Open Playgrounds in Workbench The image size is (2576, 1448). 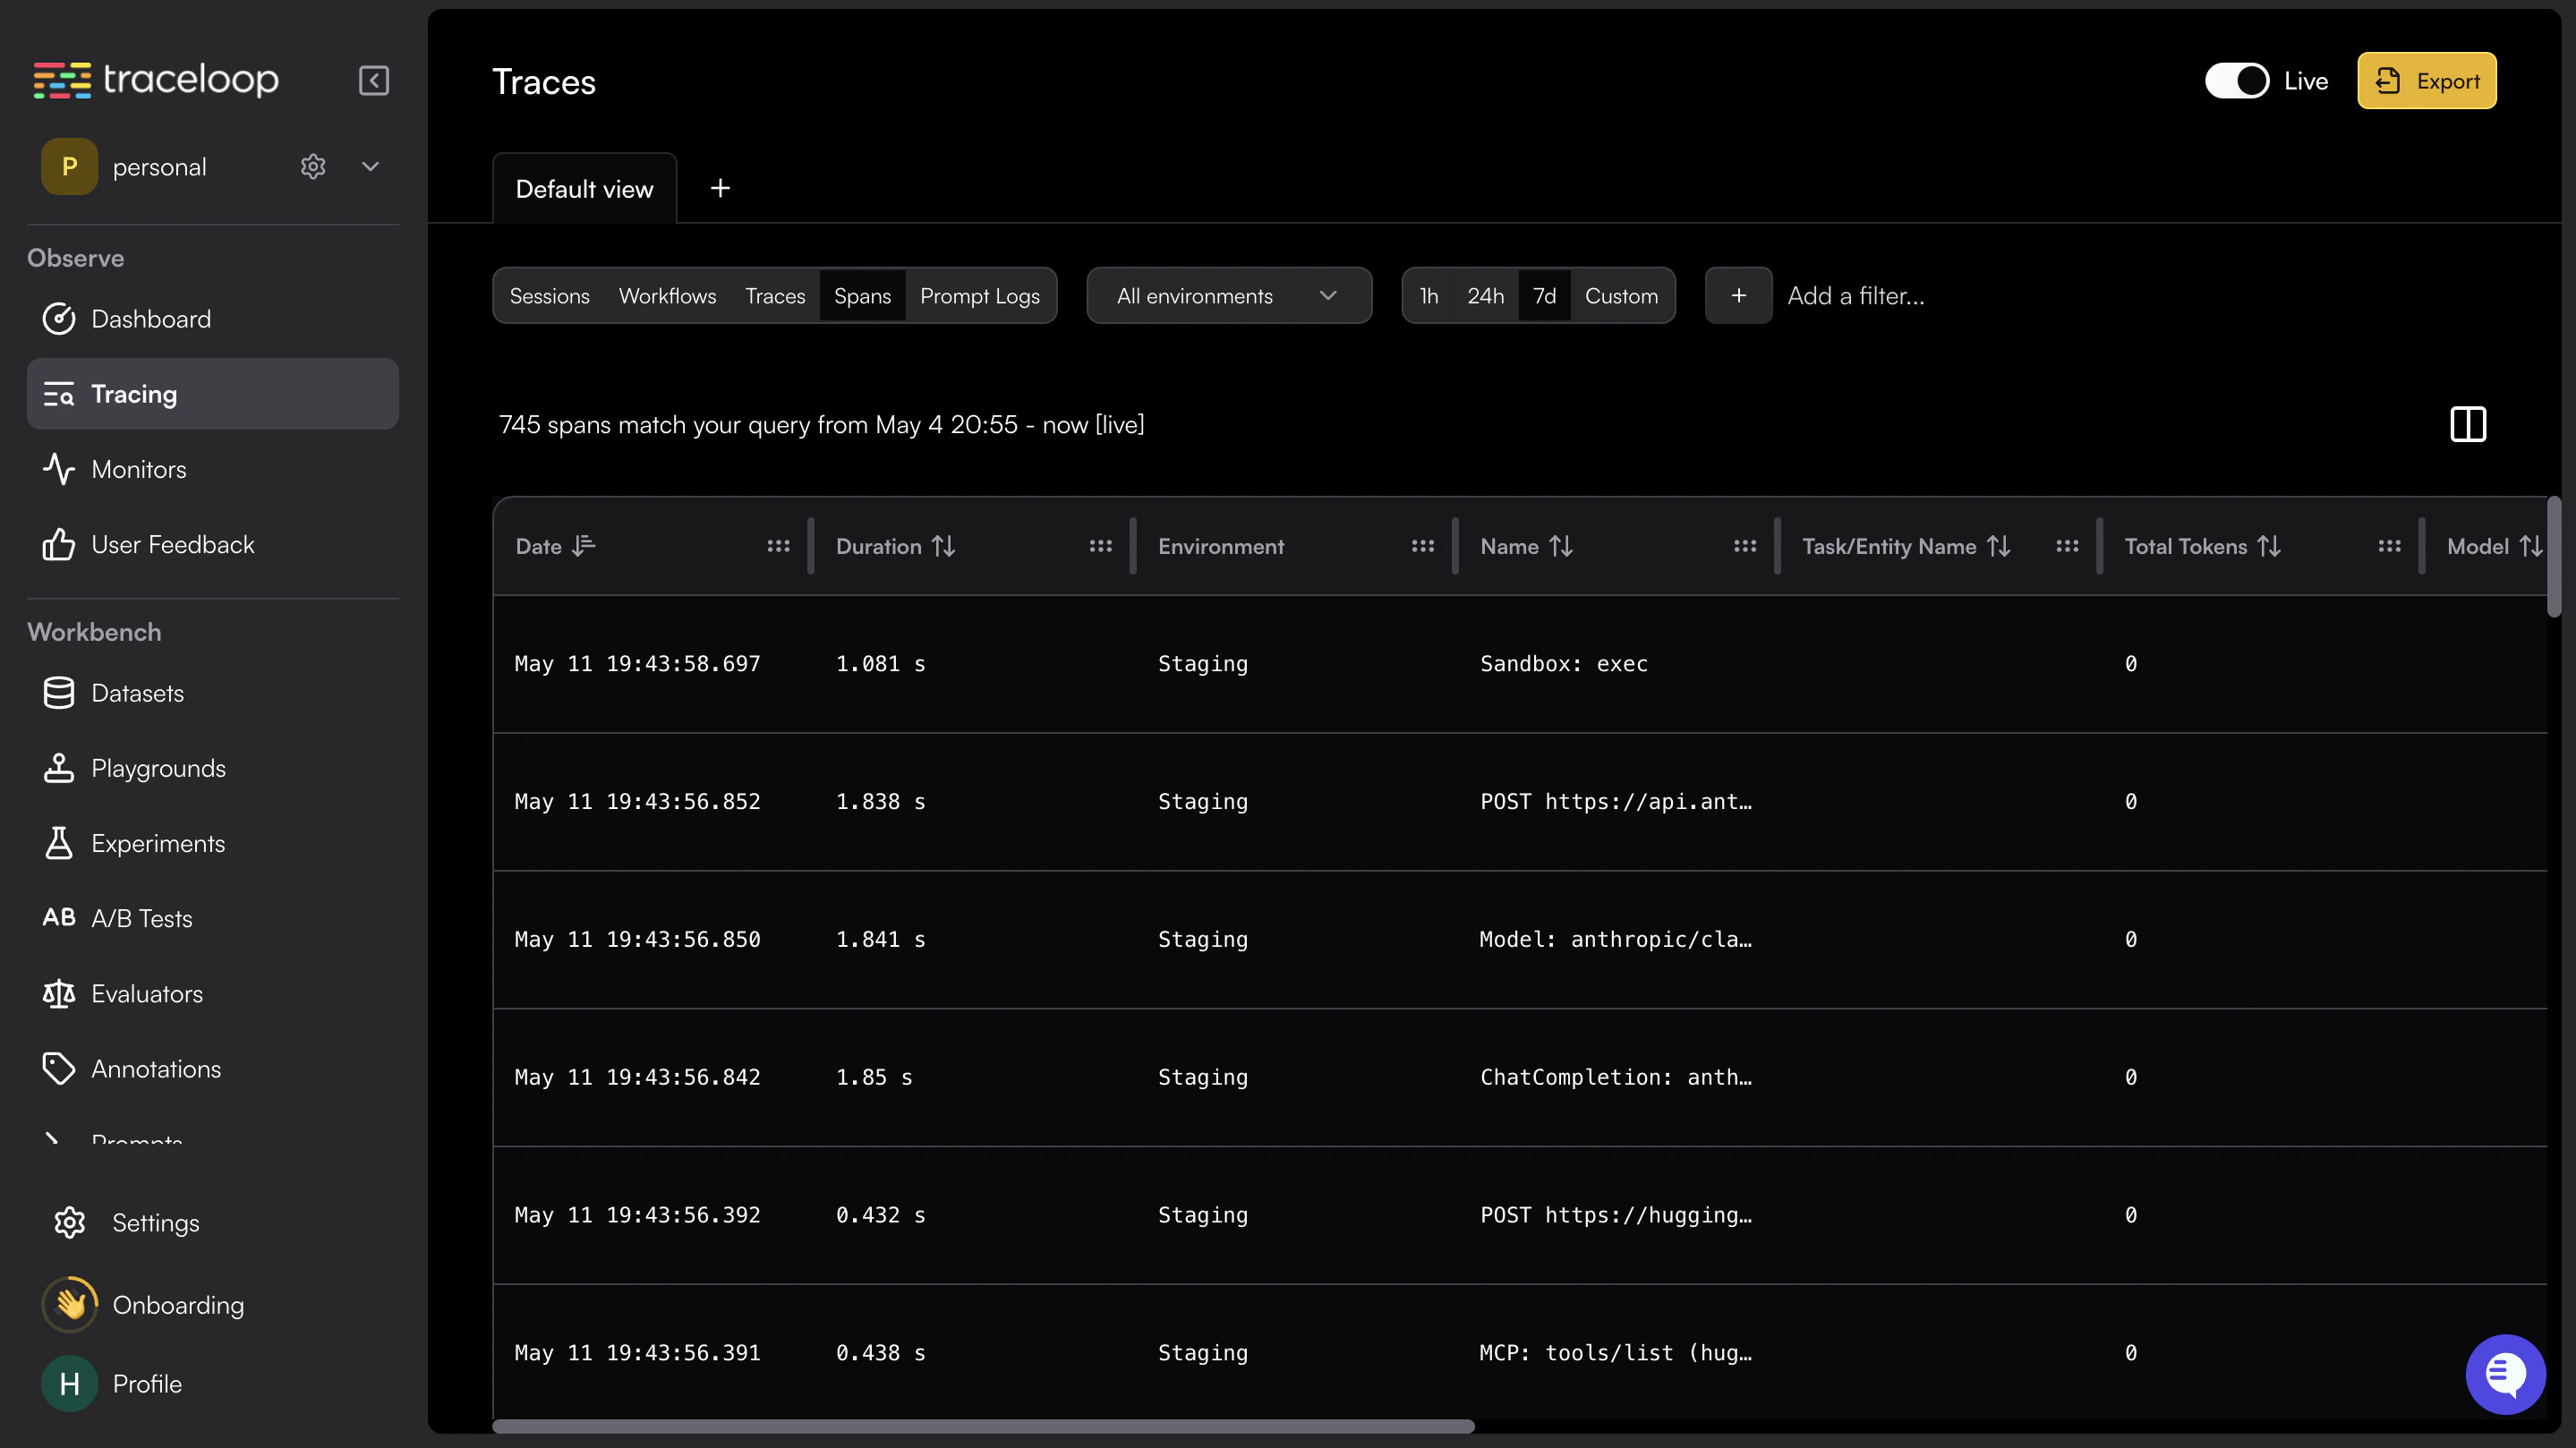tap(212, 768)
